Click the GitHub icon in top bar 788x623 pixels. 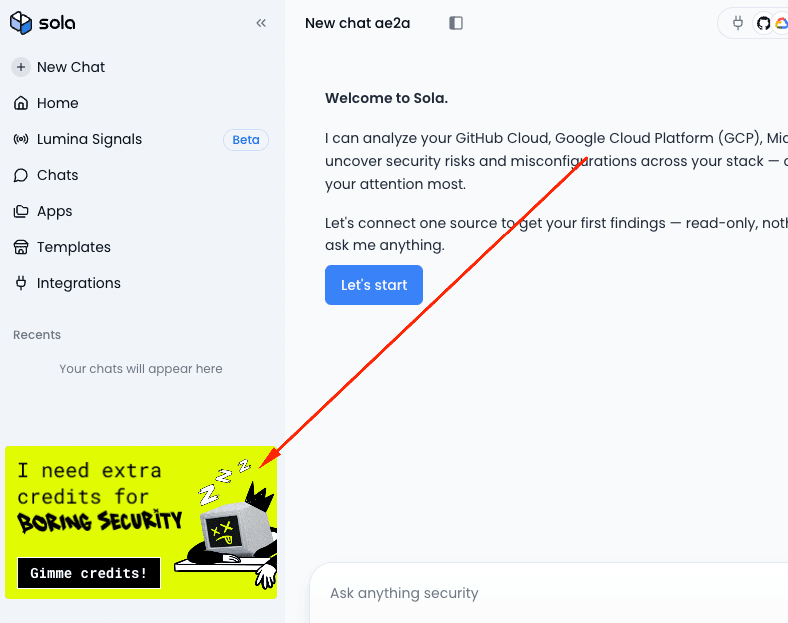click(x=763, y=23)
